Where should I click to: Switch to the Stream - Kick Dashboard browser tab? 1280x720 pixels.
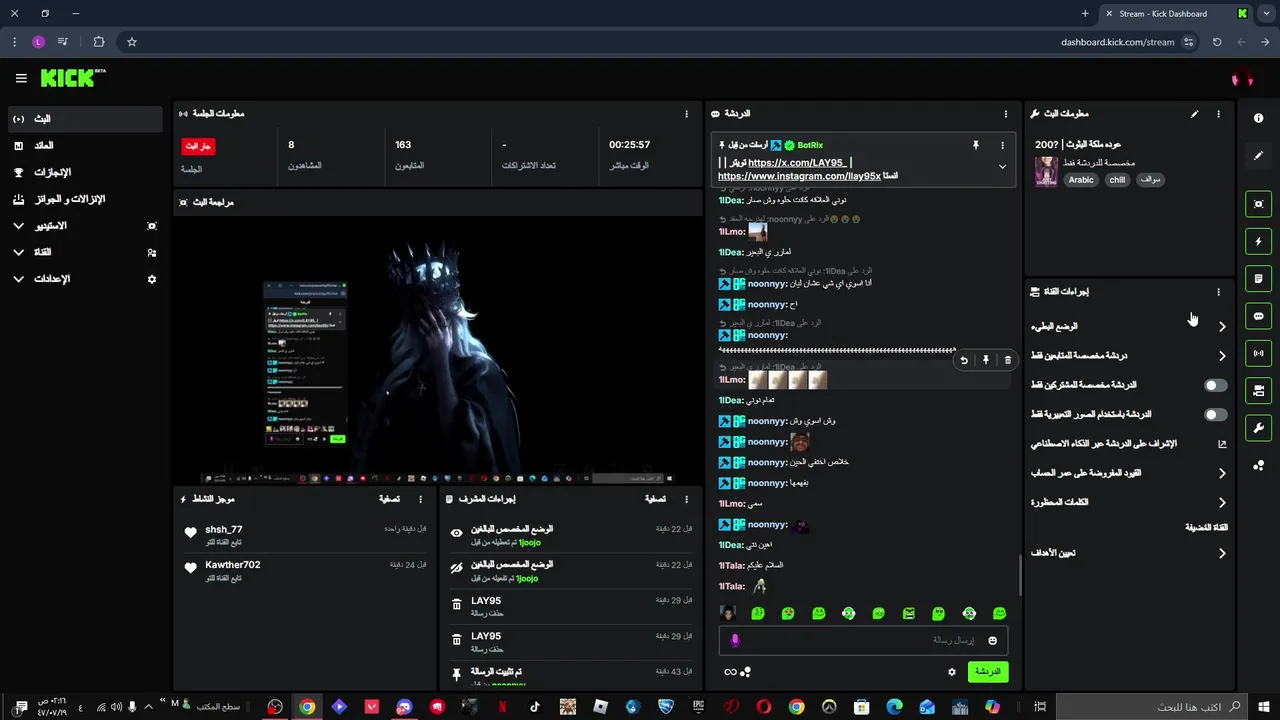(x=1175, y=14)
